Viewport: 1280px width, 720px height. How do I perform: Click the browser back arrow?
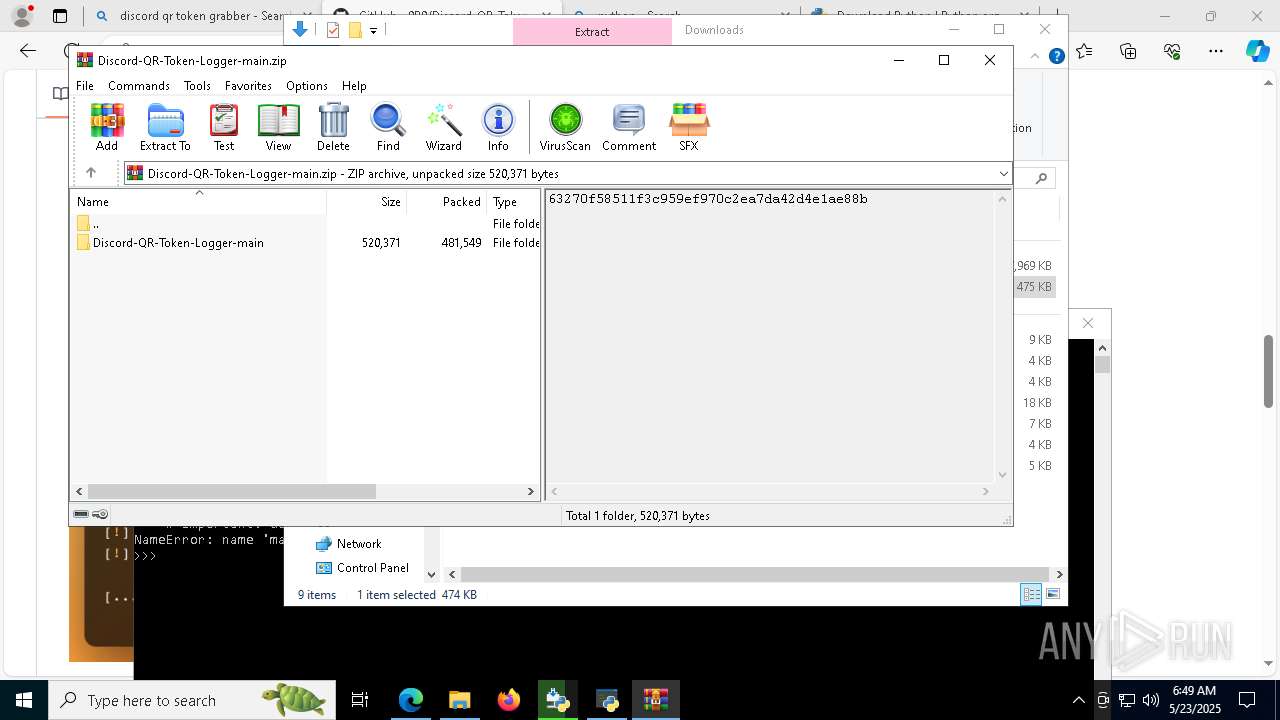click(28, 51)
